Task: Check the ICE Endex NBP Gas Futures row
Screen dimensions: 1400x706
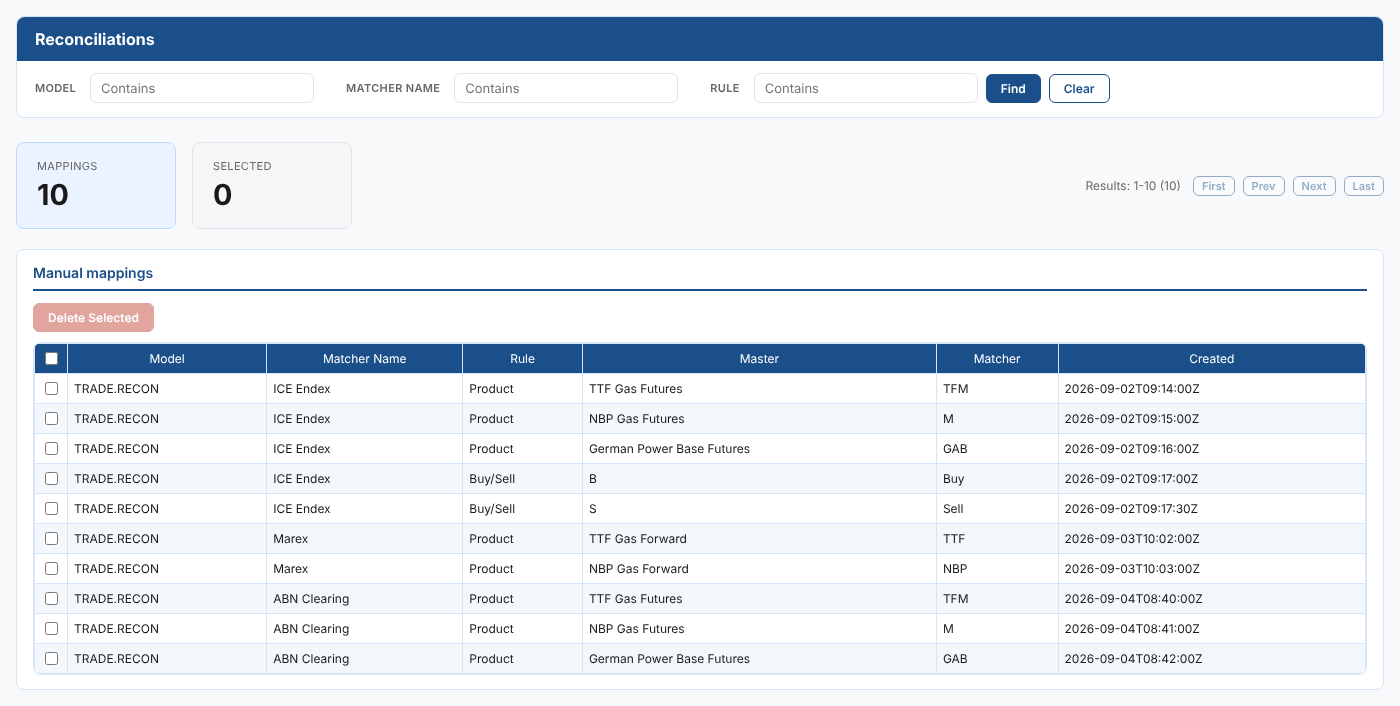Action: (52, 419)
